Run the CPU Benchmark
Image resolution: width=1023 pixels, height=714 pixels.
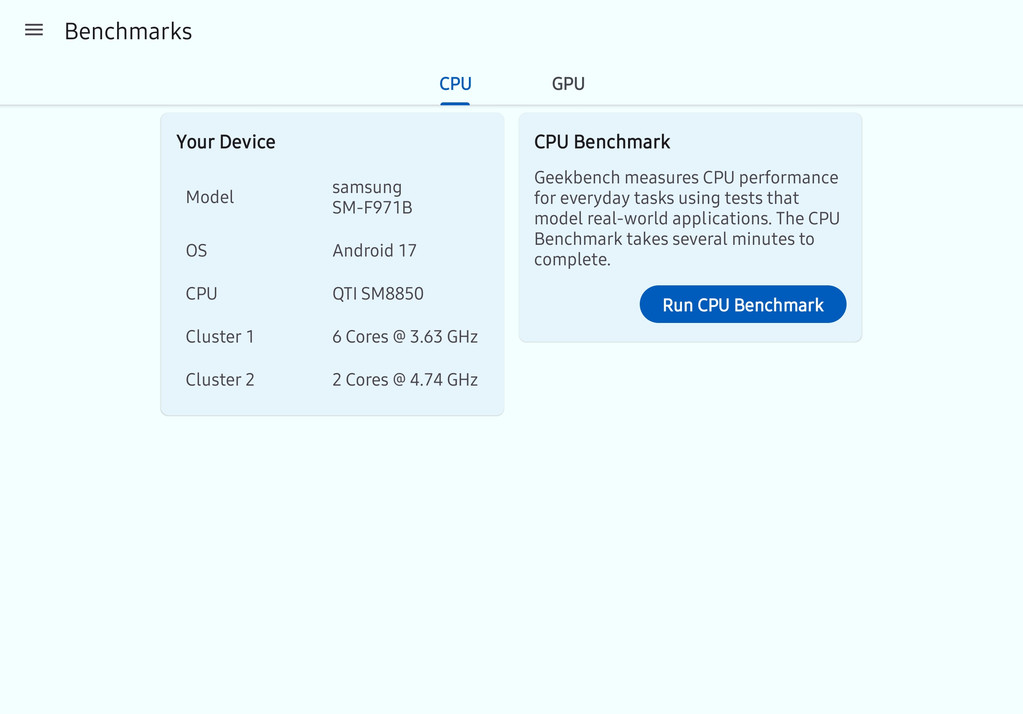(x=742, y=304)
